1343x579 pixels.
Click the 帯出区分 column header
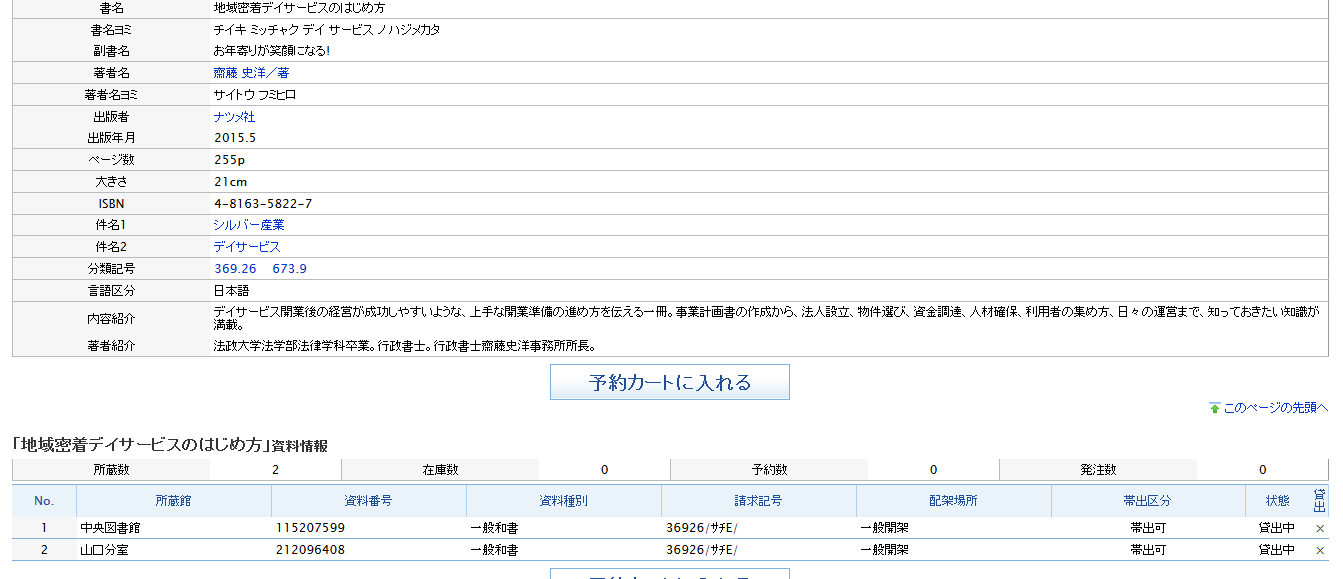point(1147,501)
